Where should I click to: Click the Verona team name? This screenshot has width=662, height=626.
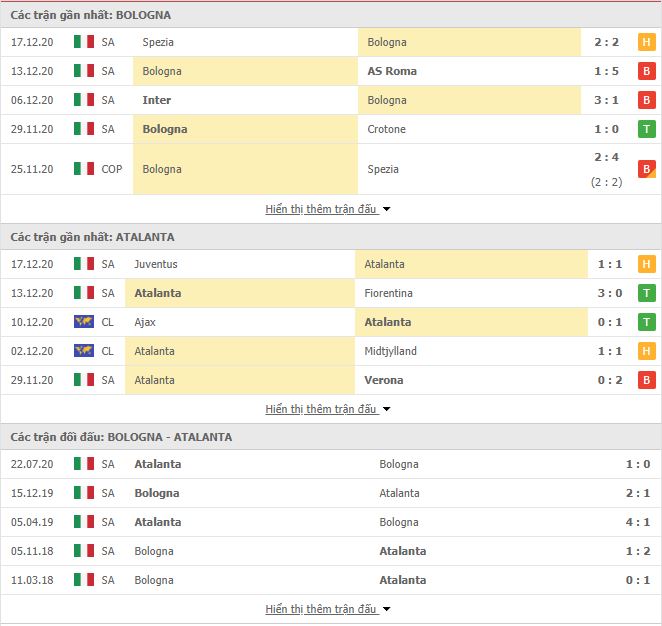383,380
